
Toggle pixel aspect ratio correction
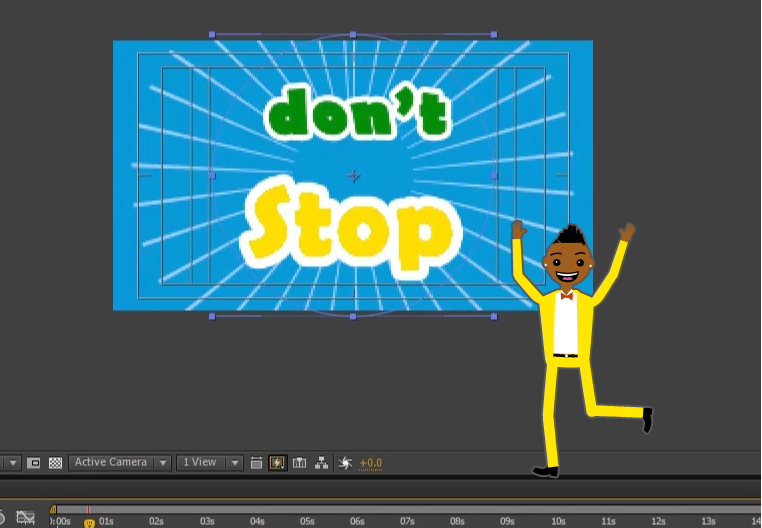tap(256, 463)
